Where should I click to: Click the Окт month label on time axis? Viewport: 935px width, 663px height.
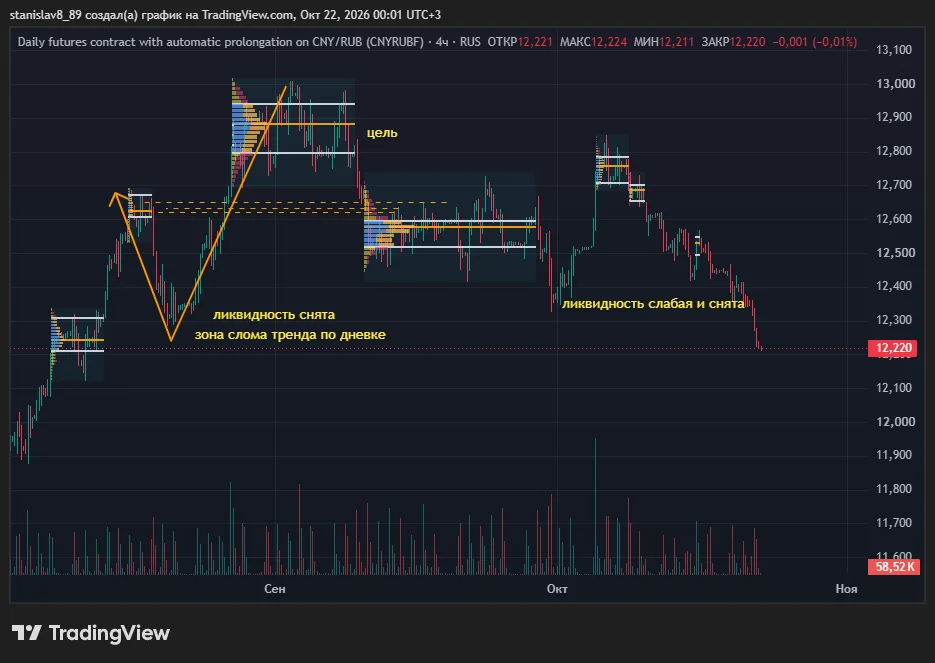(557, 589)
